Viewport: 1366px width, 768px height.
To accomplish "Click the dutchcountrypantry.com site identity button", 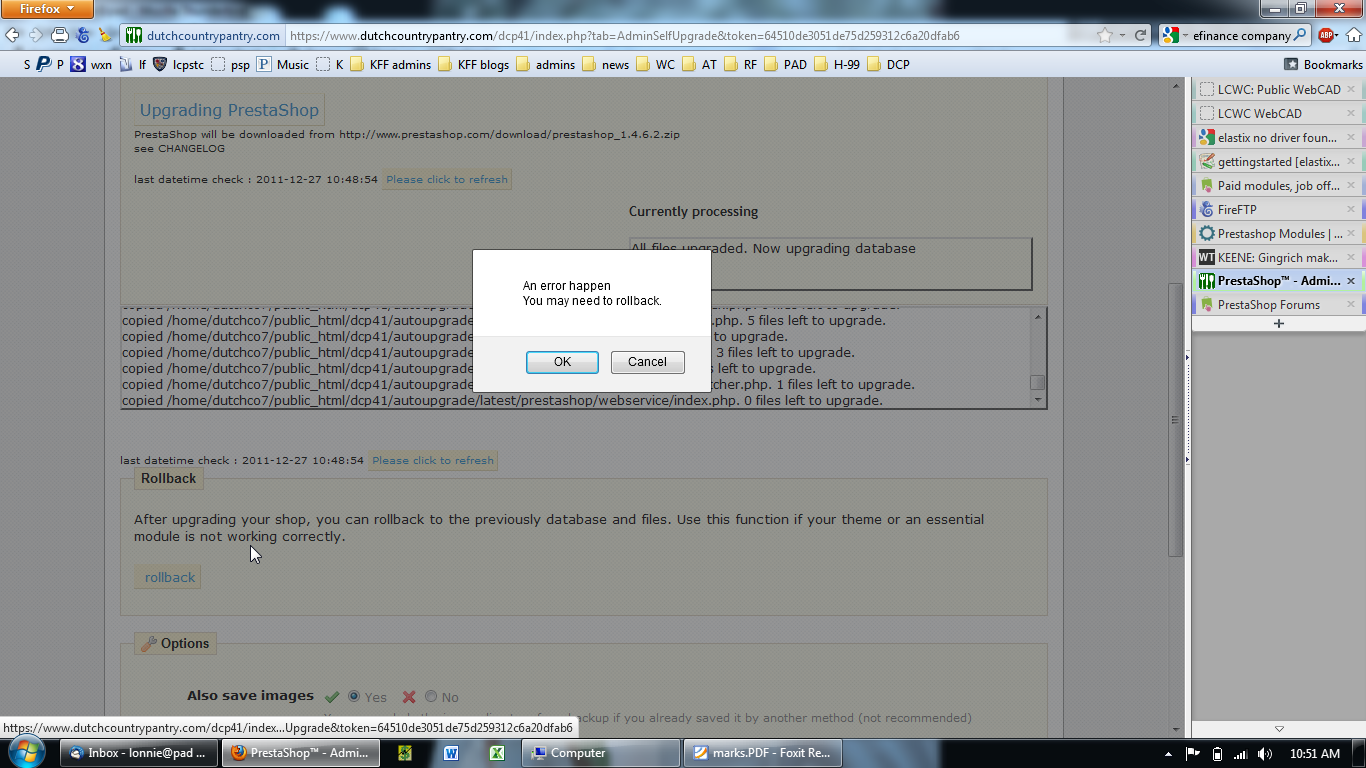I will click(x=204, y=35).
